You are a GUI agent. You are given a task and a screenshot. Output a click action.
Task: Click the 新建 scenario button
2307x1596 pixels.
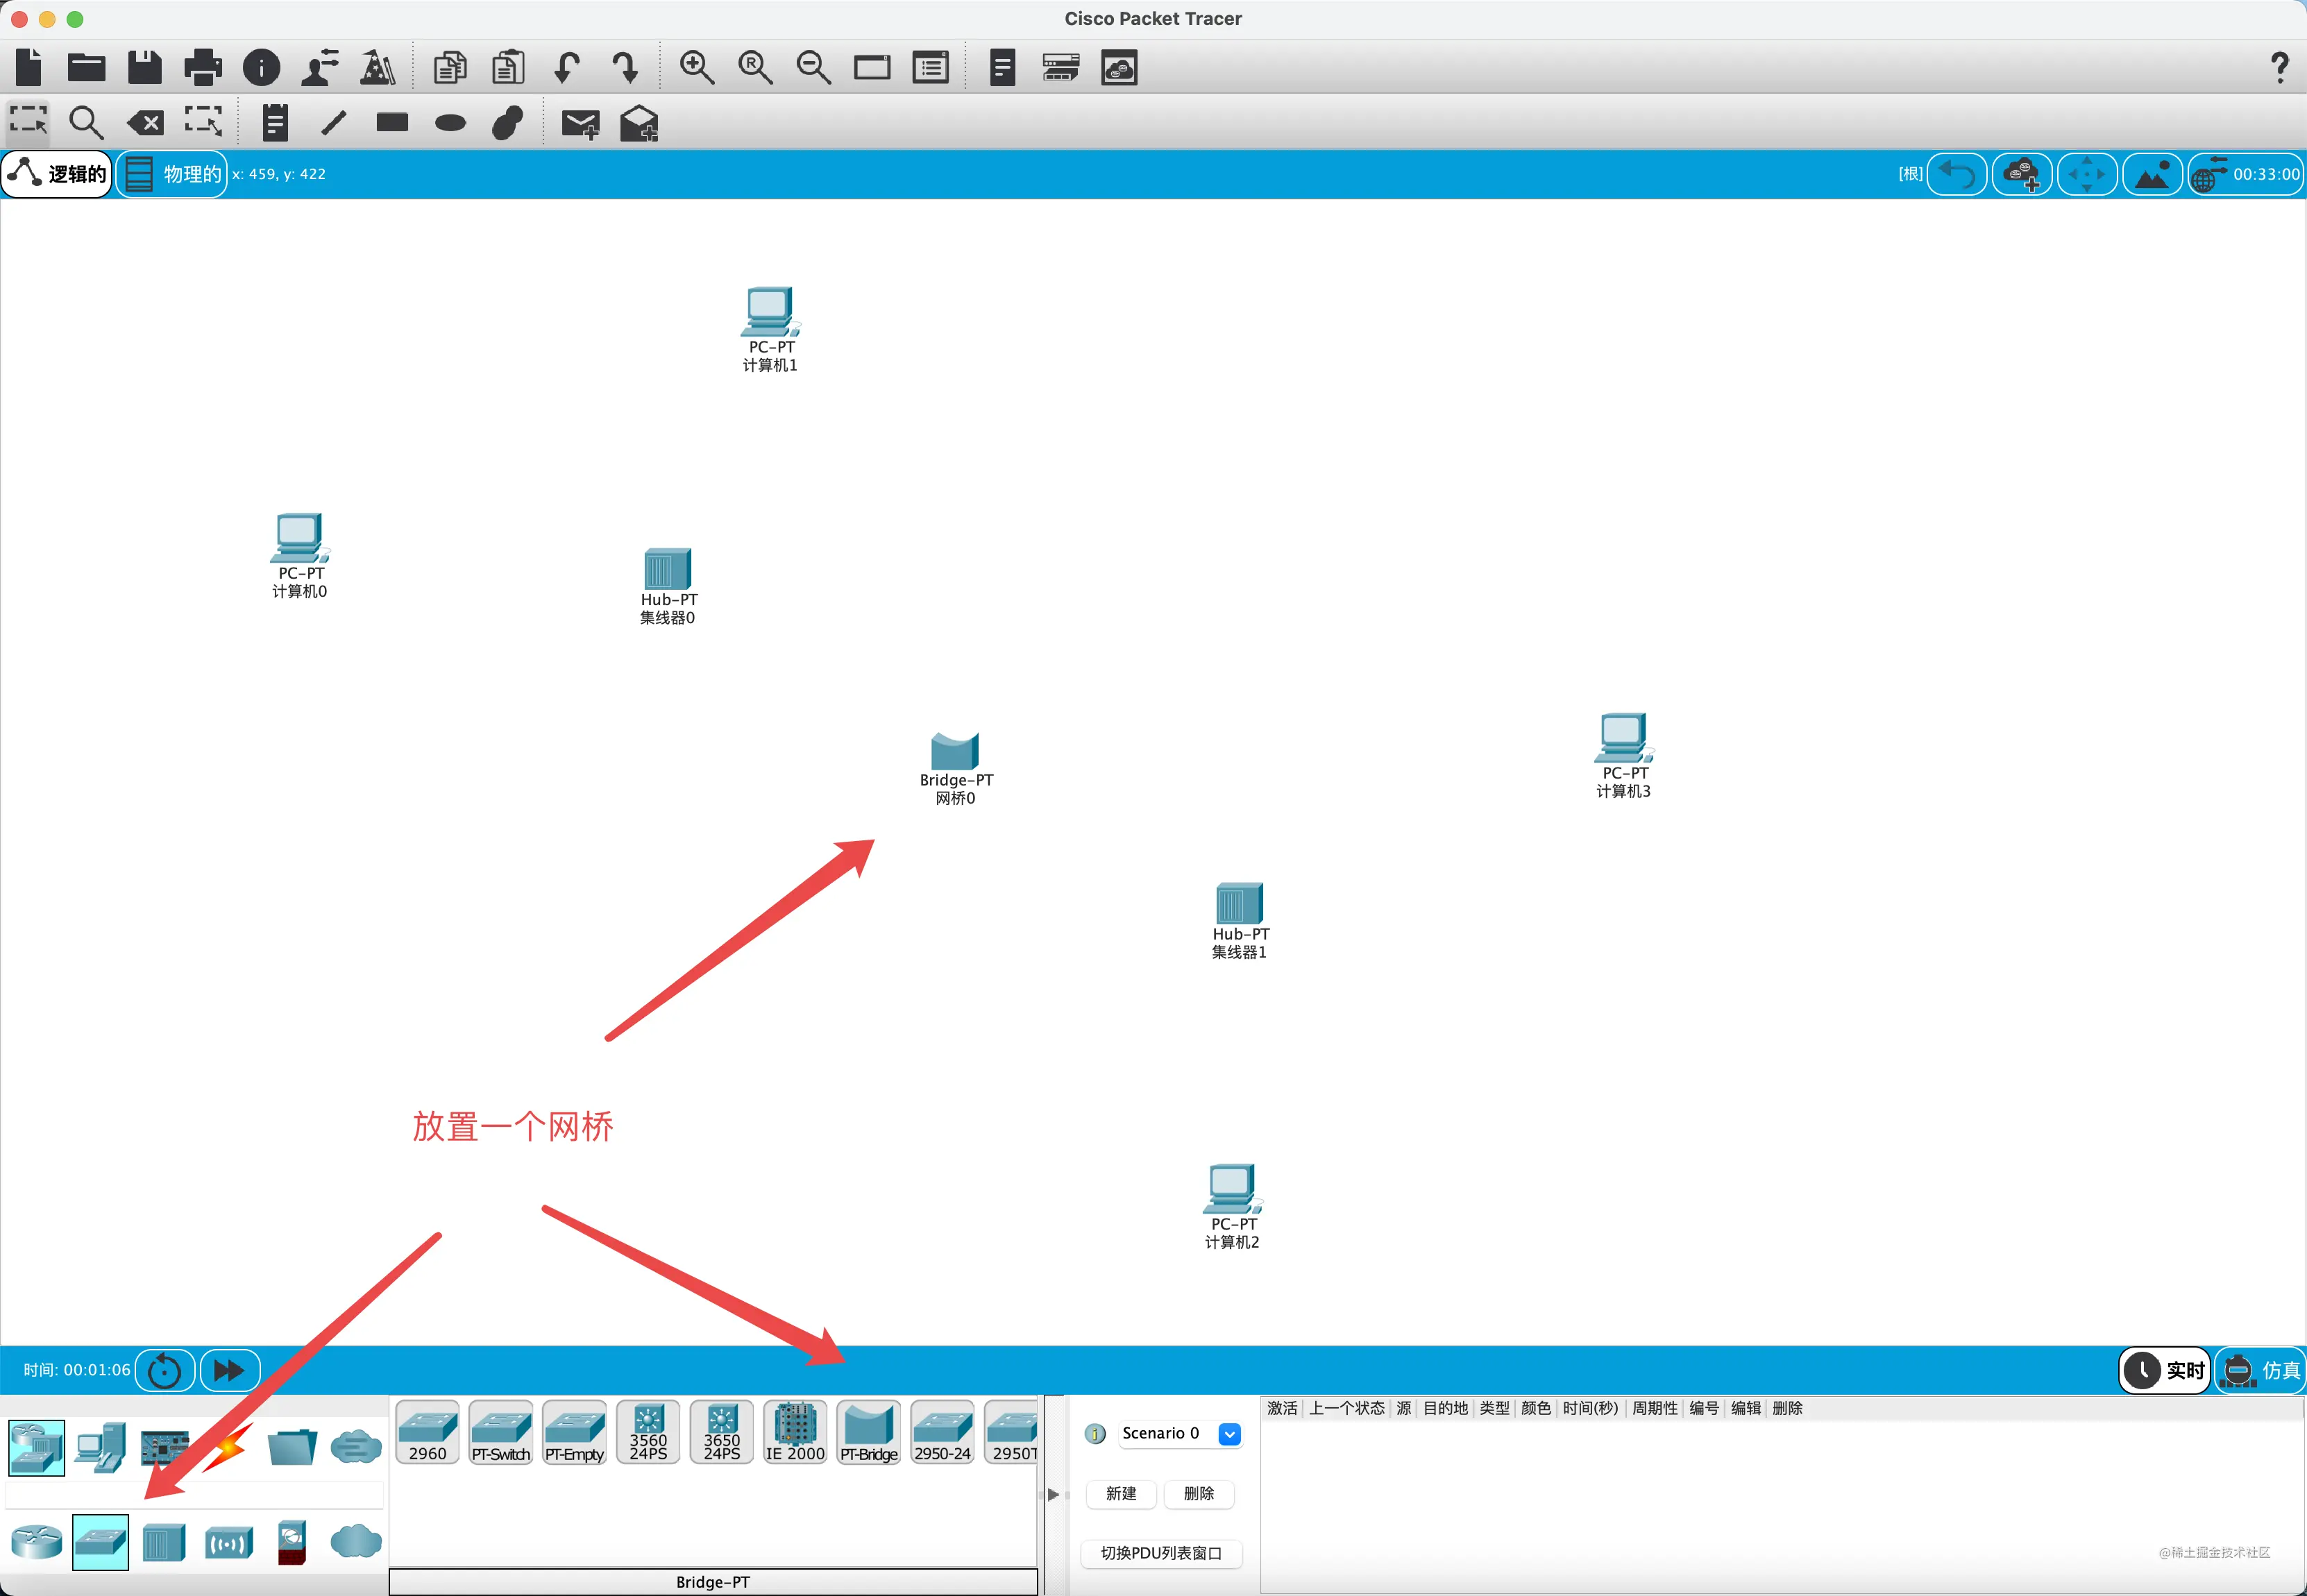pyautogui.click(x=1121, y=1494)
